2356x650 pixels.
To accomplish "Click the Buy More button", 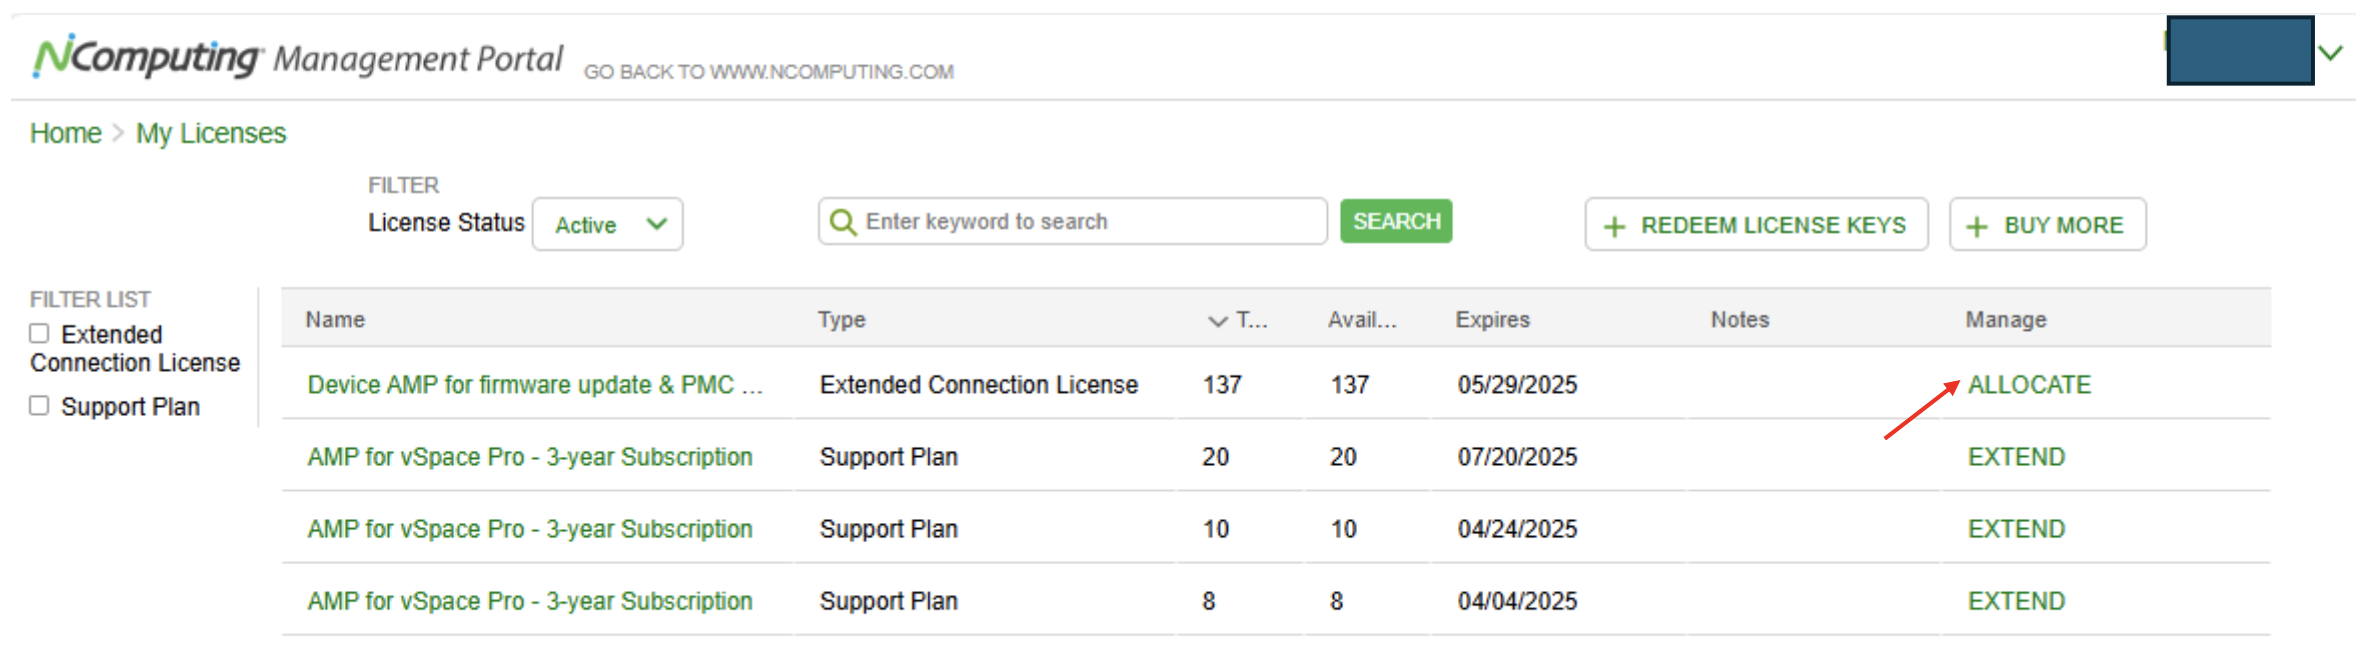I will pos(2047,225).
